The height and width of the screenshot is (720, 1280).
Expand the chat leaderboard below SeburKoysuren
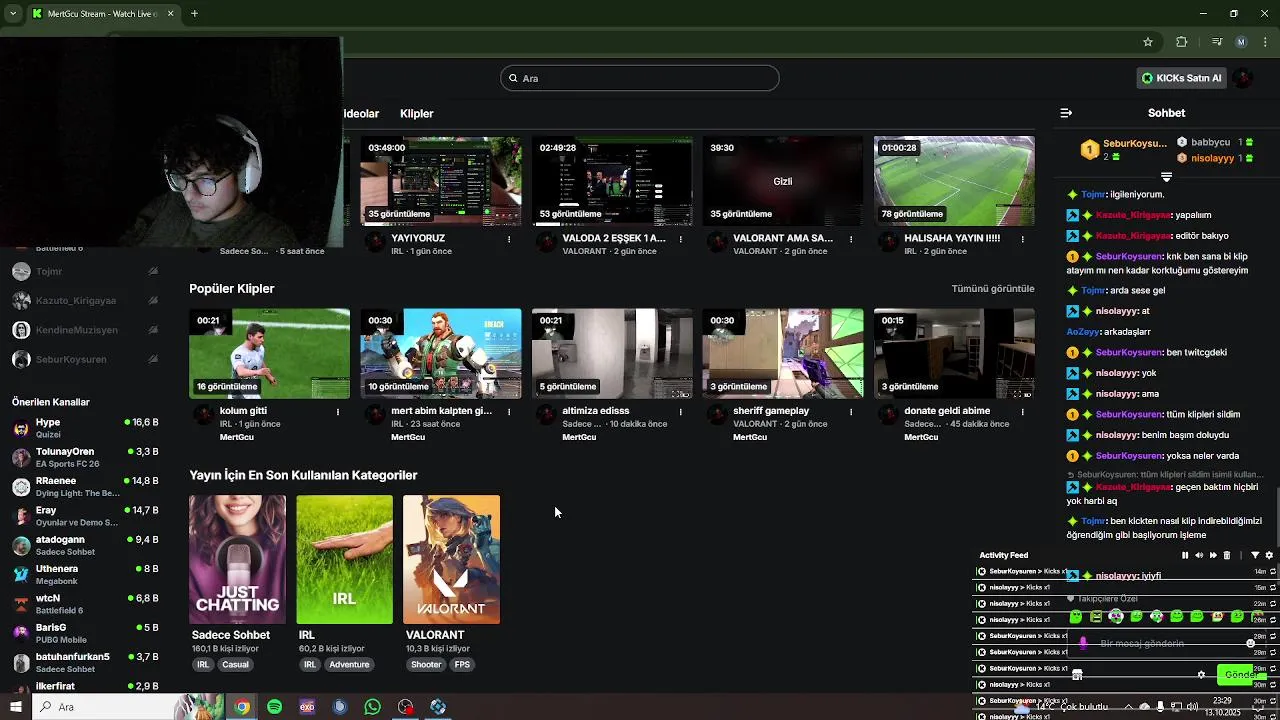pyautogui.click(x=1166, y=177)
